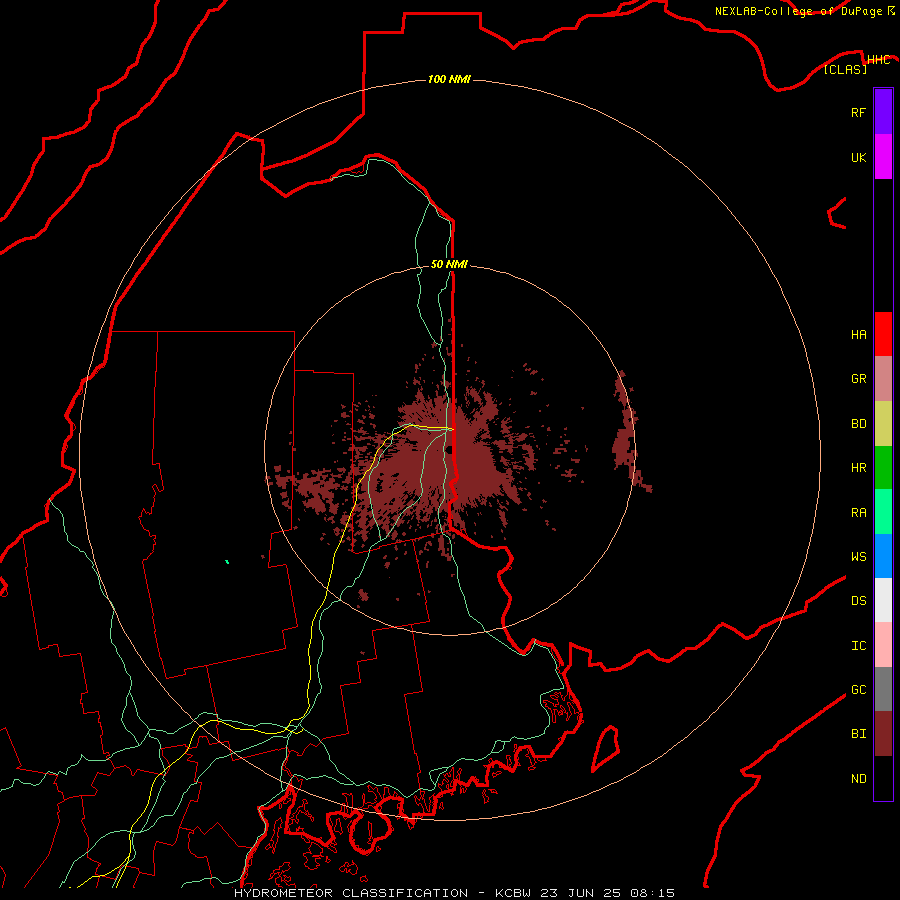Click the HYDROMETEOR CLASSIFICATION title text
This screenshot has width=900, height=900.
[x=351, y=893]
